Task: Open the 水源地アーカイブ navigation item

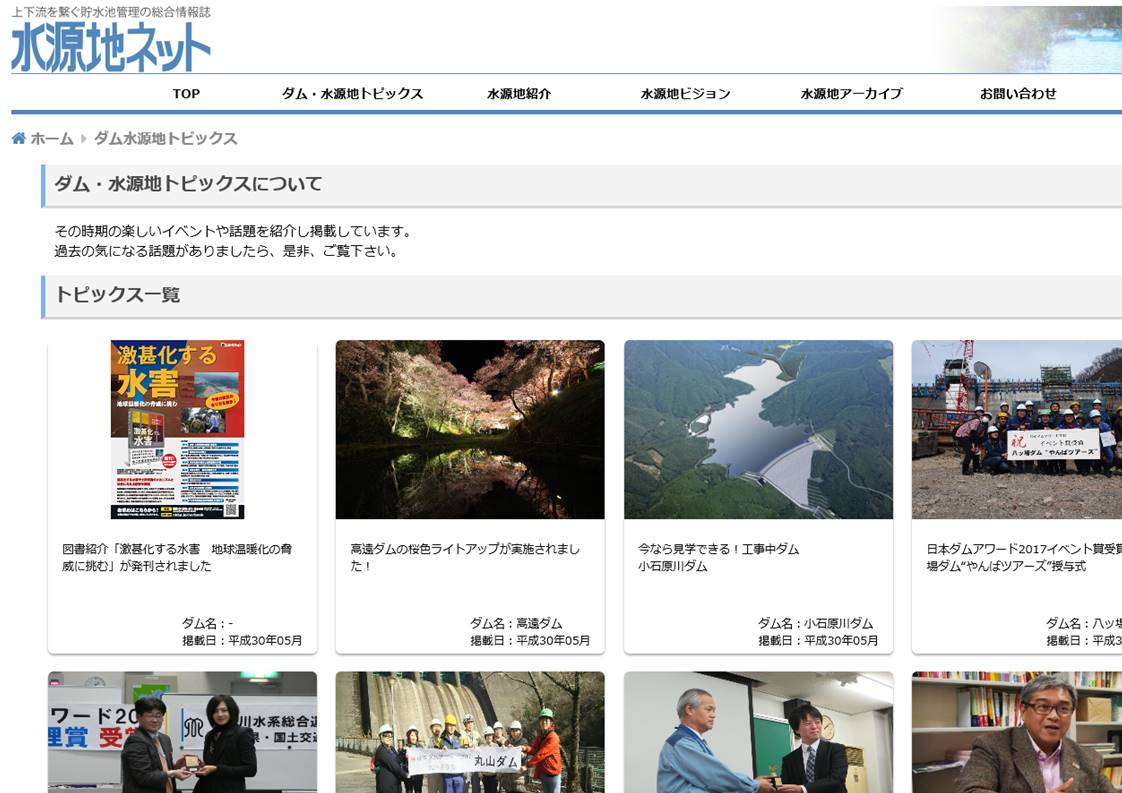Action: (x=851, y=94)
